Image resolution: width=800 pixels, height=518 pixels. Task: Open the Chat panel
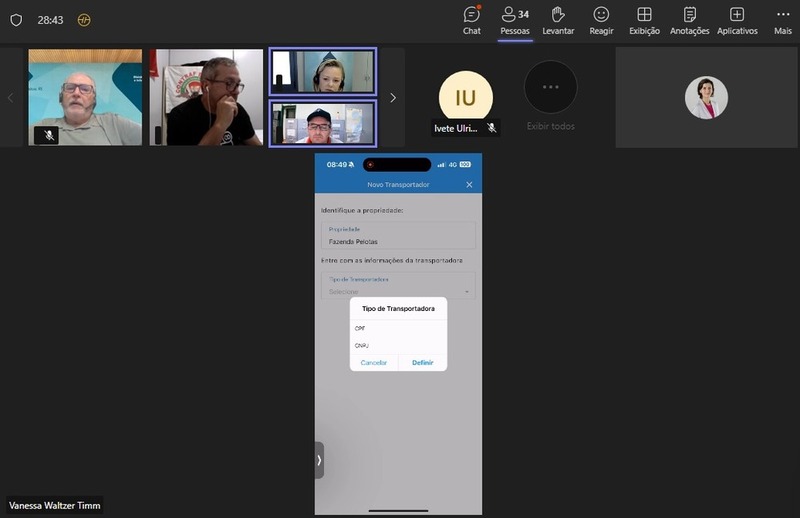coord(472,19)
